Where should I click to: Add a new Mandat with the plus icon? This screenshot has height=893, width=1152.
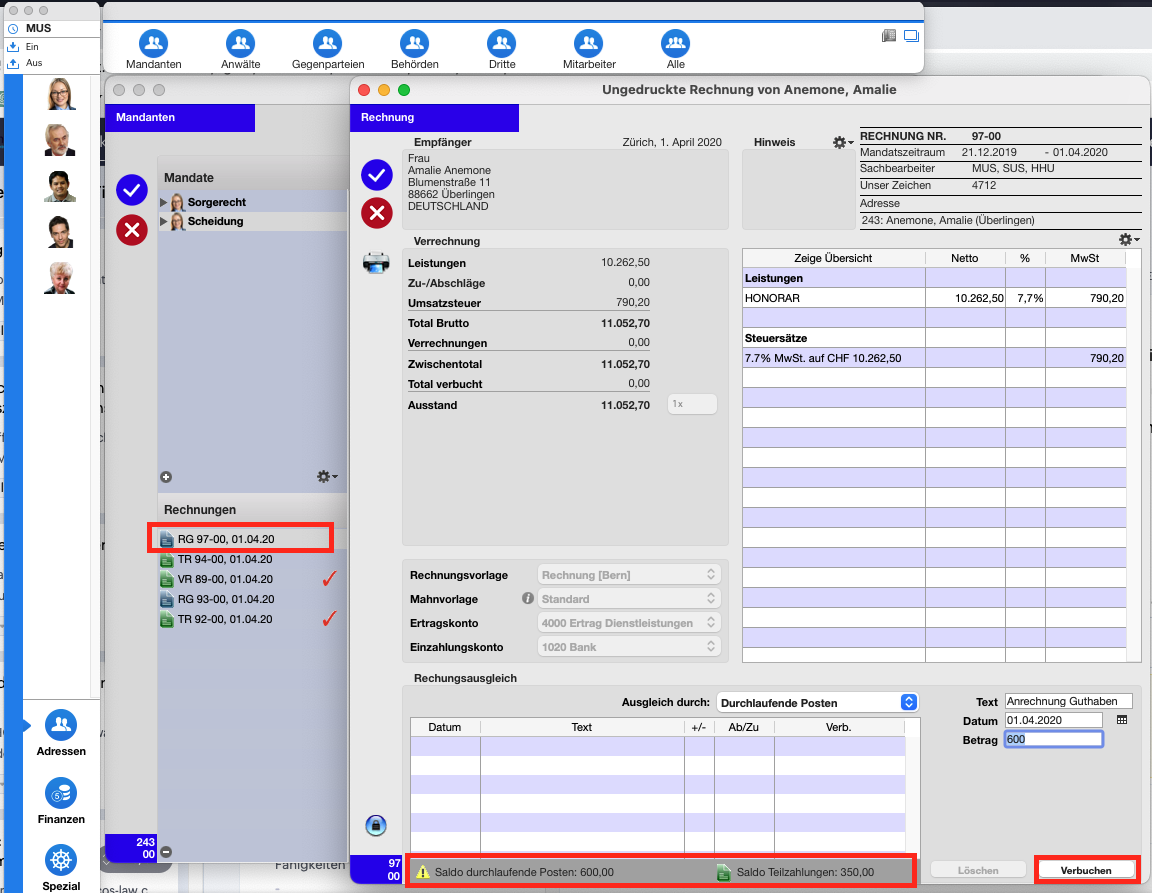166,477
